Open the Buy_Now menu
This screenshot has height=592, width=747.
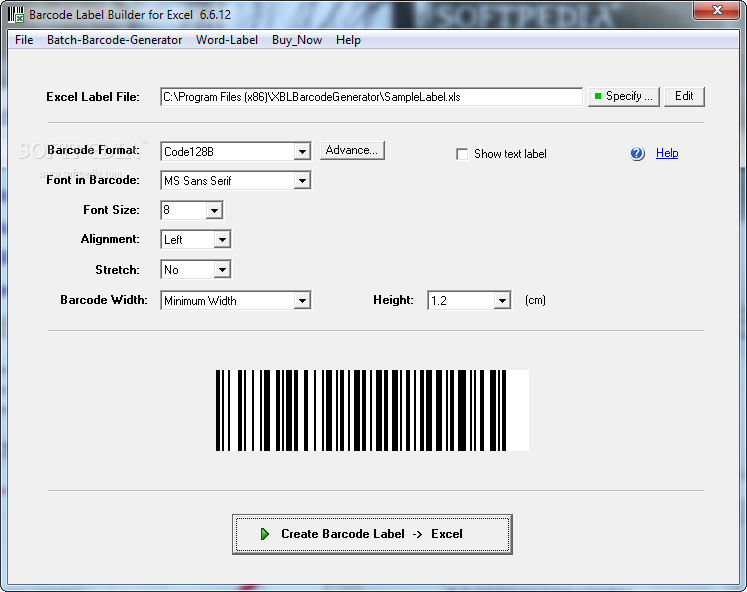[x=297, y=40]
